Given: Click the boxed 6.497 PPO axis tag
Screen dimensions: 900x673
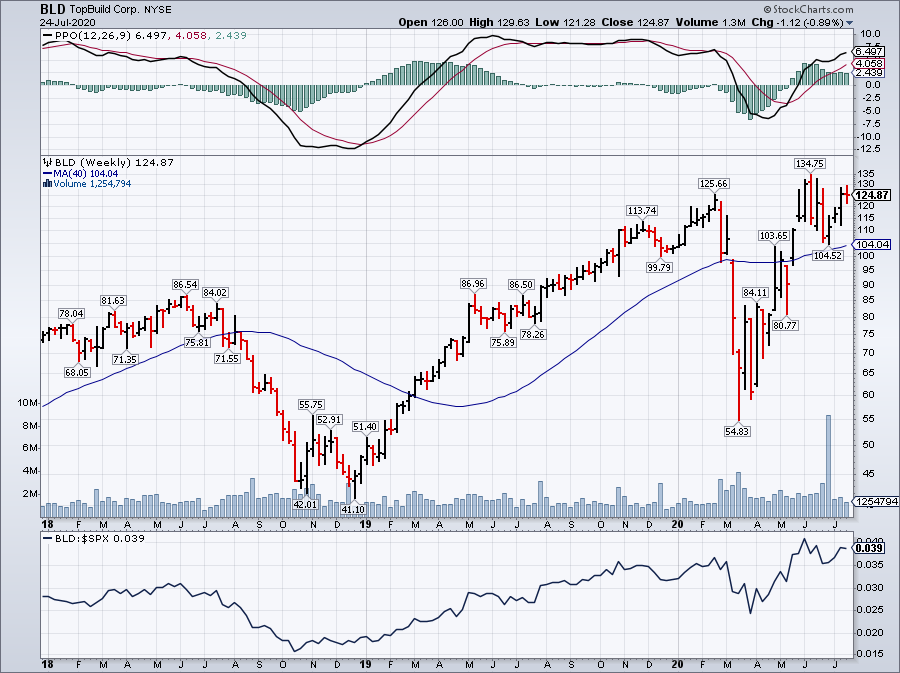Looking at the screenshot, I should 868,52.
